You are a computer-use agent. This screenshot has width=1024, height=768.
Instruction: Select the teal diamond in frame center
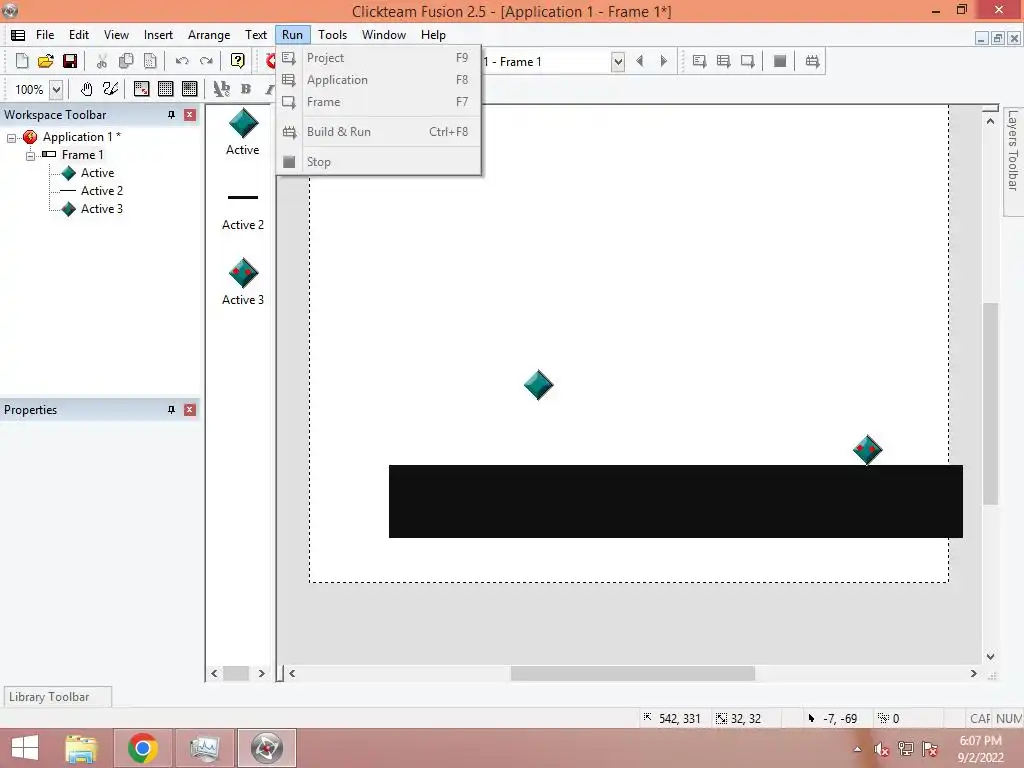[539, 385]
